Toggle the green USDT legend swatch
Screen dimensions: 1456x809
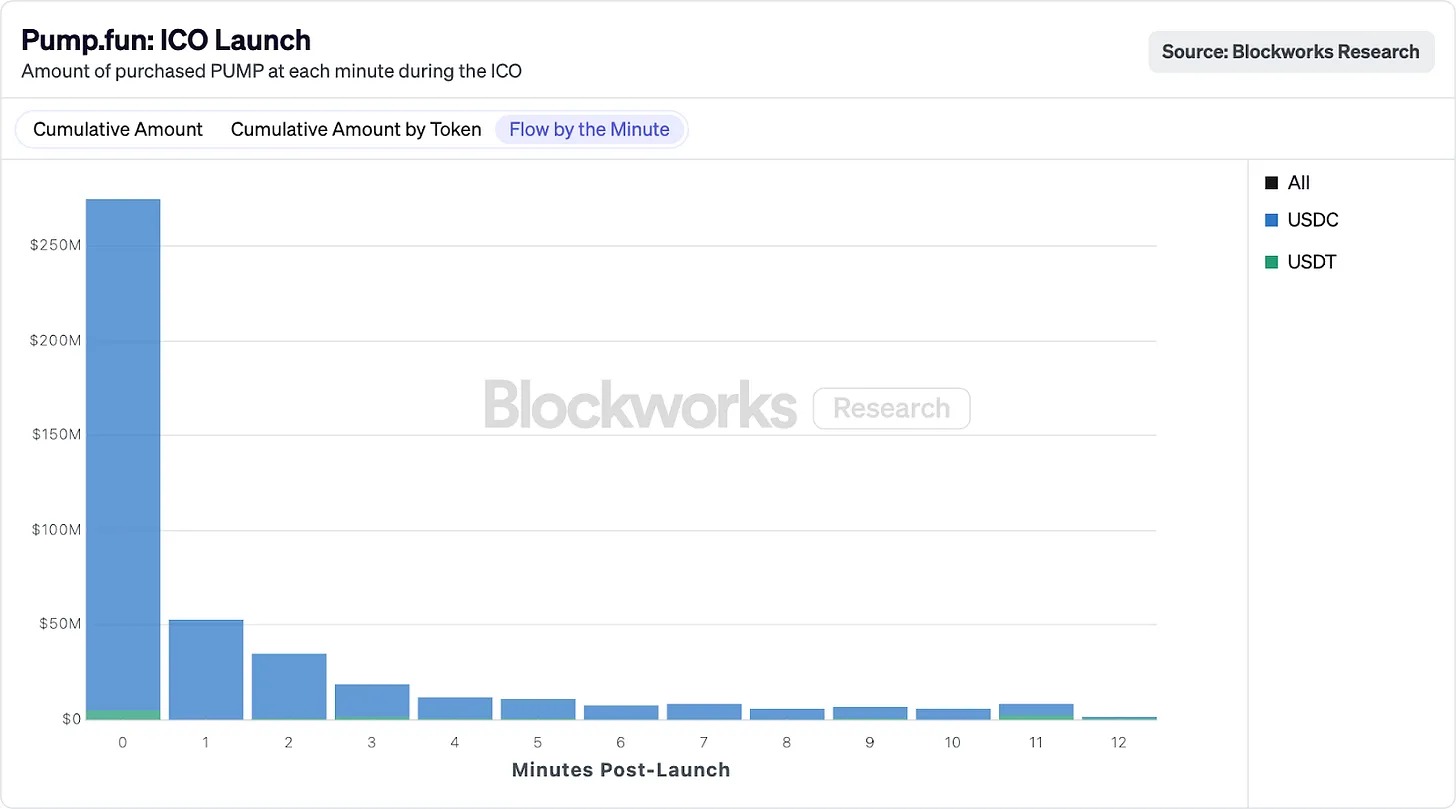pos(1271,262)
